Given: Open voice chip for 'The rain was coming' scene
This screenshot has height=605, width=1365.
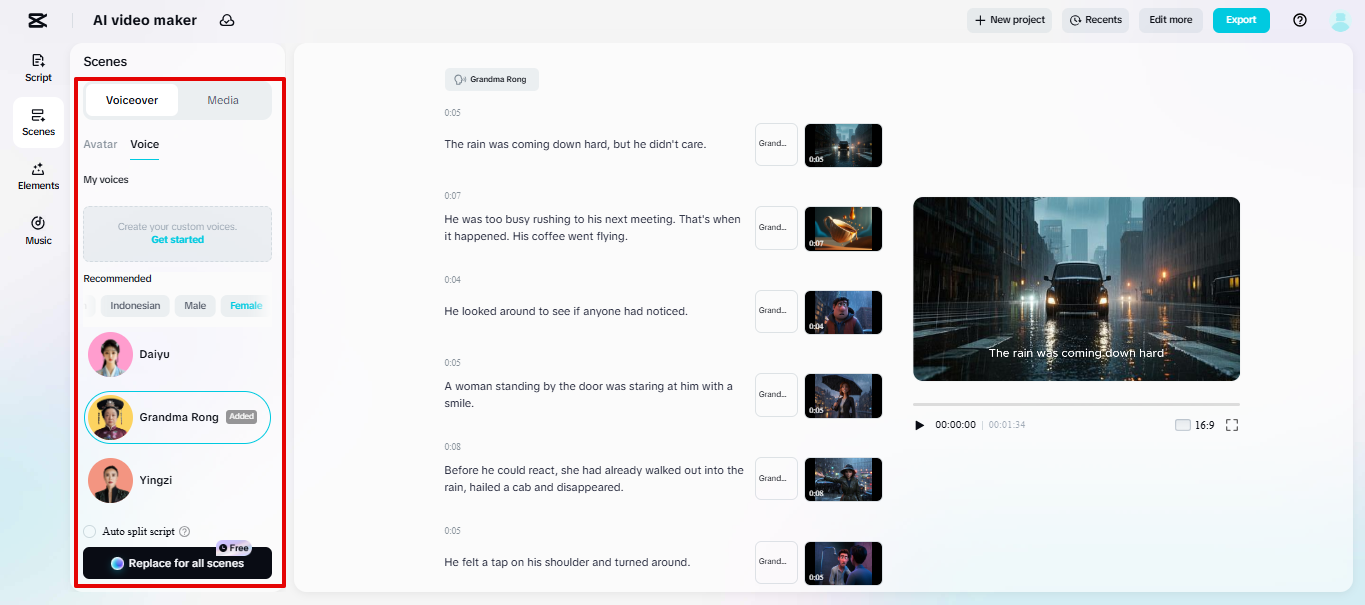Looking at the screenshot, I should coord(776,144).
